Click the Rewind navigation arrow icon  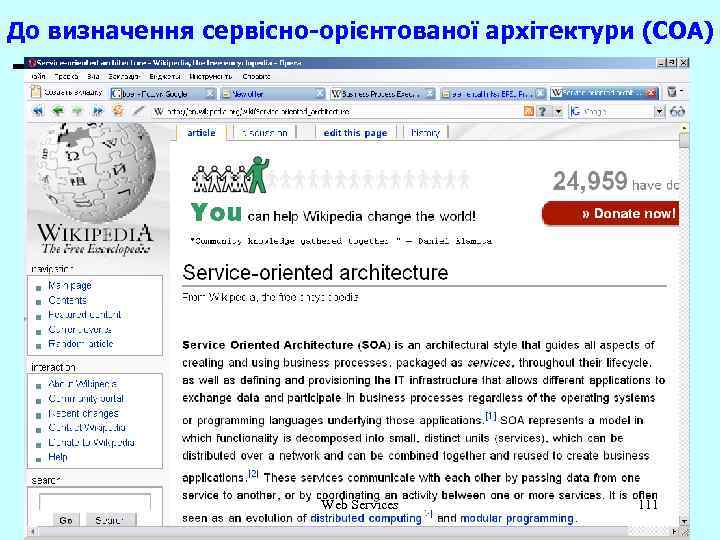(x=38, y=111)
